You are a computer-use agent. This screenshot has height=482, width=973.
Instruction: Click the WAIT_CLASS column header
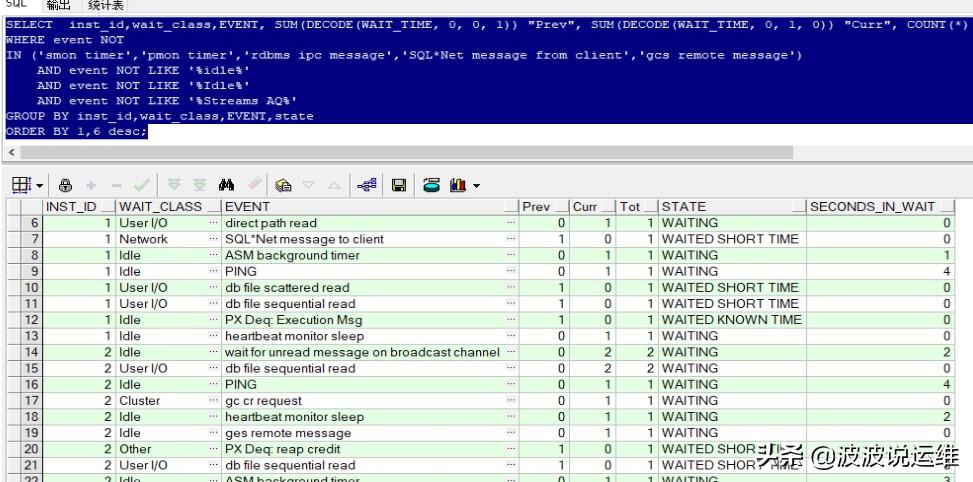pyautogui.click(x=160, y=207)
